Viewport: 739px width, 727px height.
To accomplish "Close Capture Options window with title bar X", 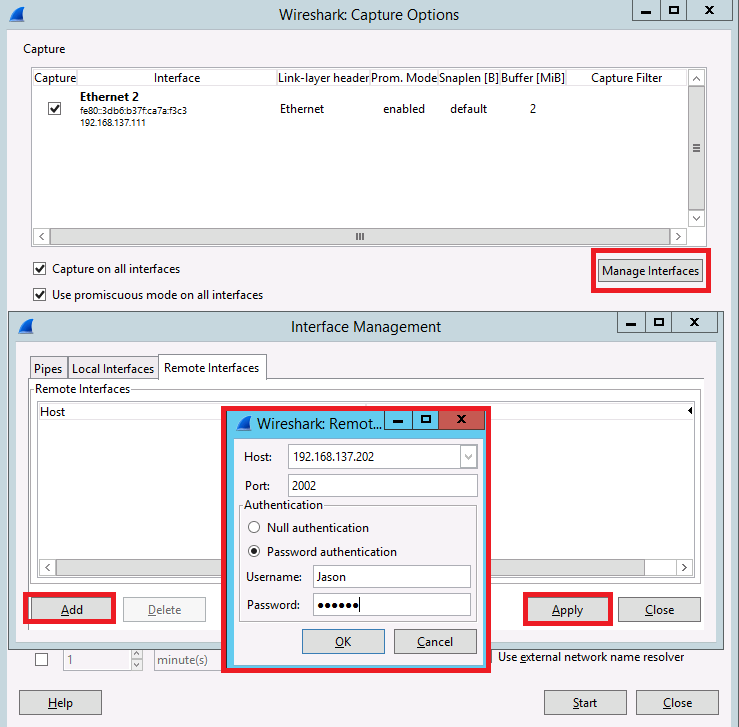I will tap(709, 10).
